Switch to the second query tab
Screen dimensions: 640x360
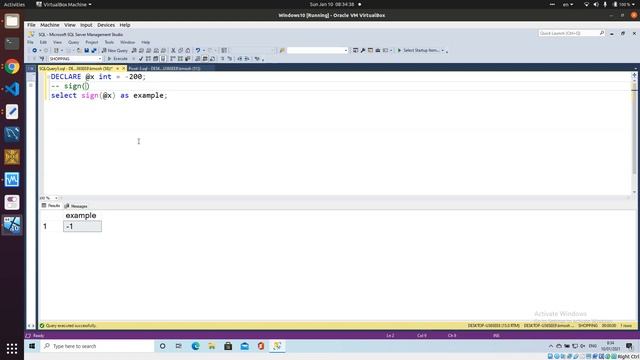[164, 68]
